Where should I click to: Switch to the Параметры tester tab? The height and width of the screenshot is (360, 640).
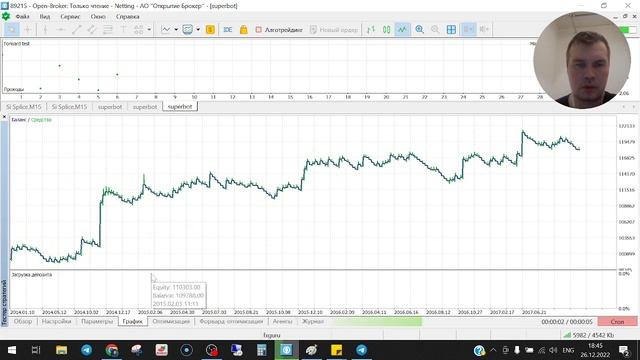97,322
